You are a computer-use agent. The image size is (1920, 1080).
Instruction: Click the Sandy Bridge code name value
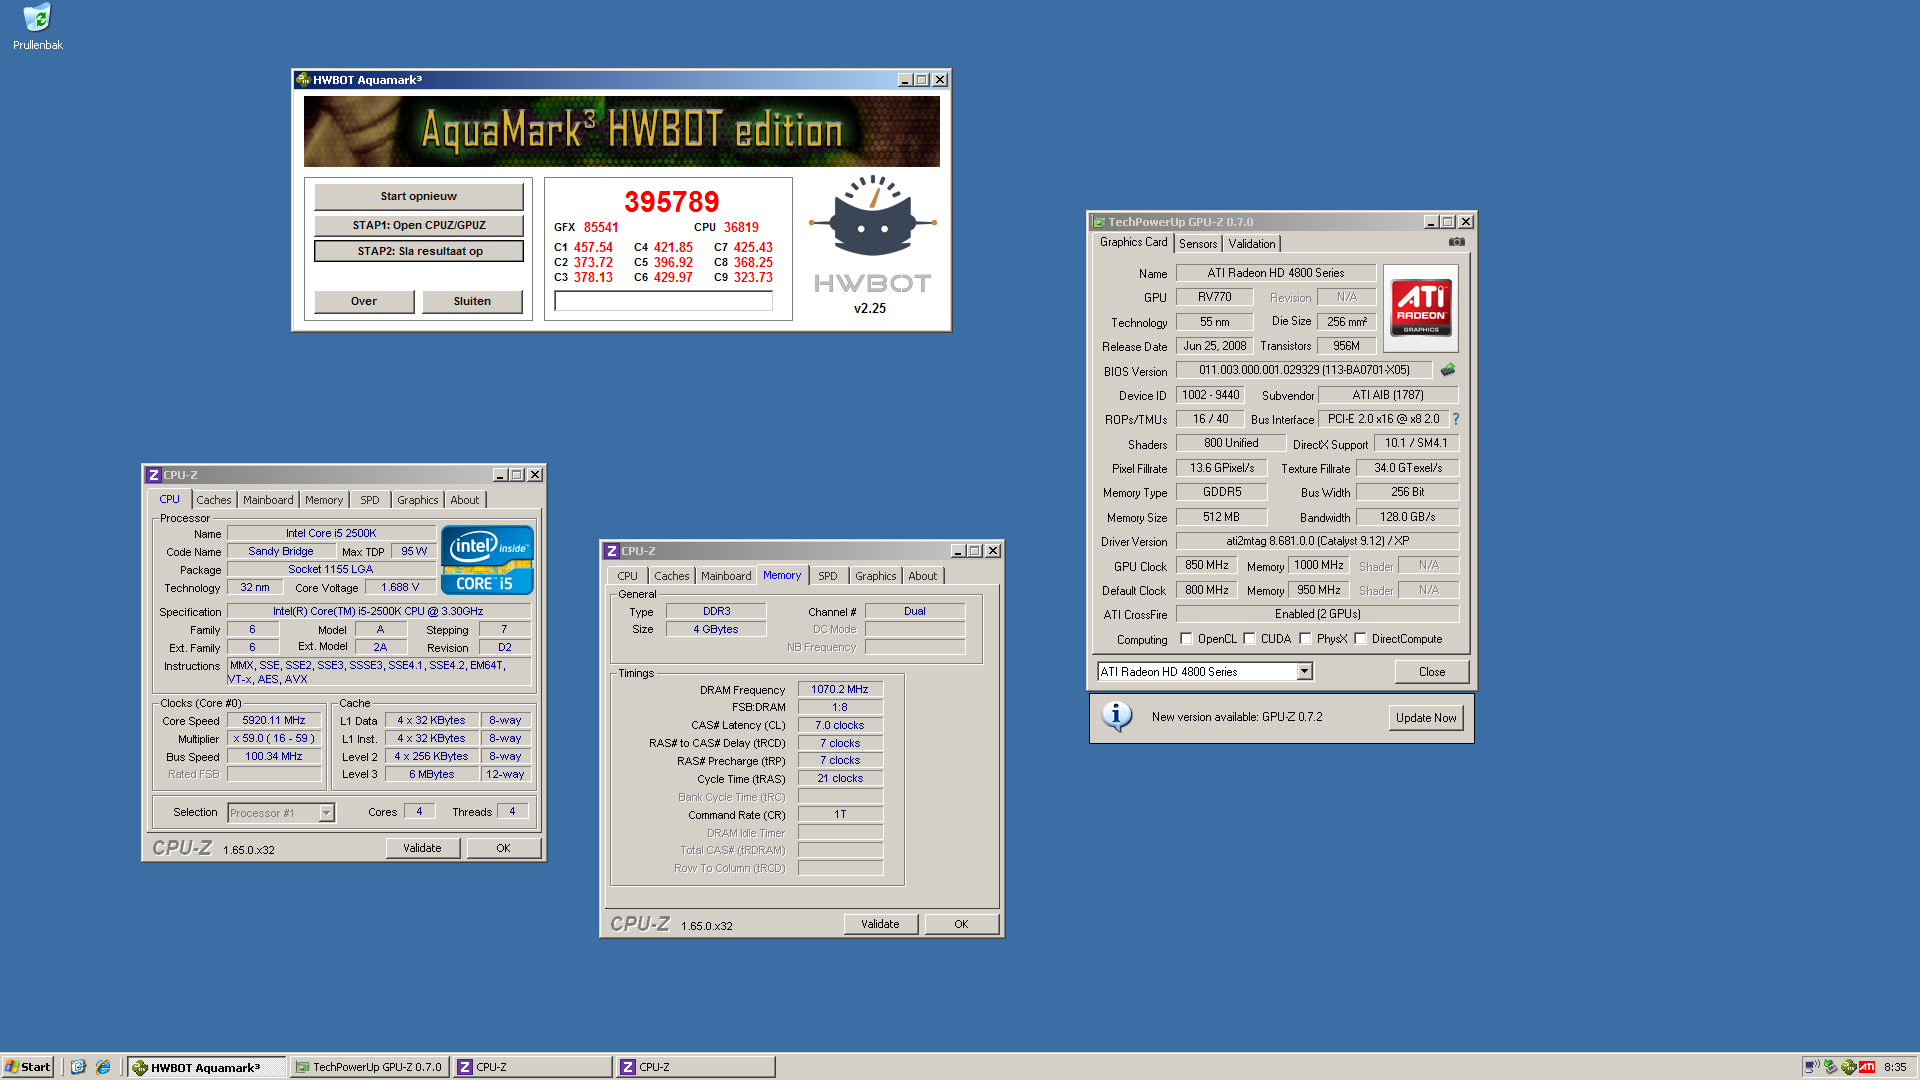point(281,551)
